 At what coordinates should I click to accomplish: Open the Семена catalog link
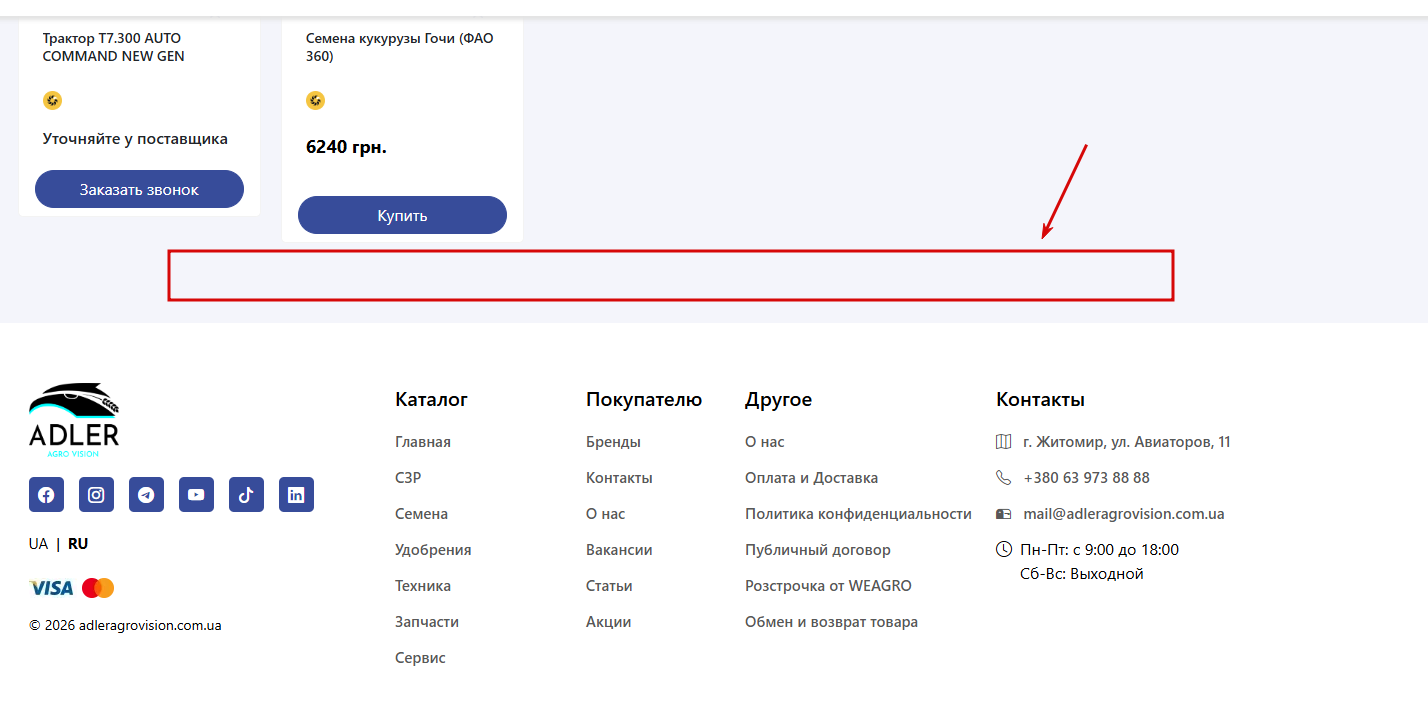421,514
